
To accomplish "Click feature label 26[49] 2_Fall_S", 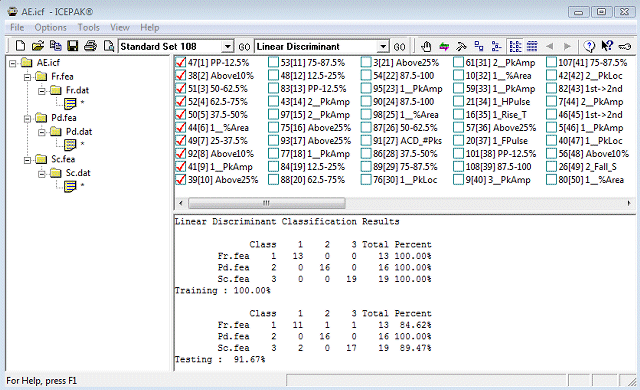I will point(587,167).
